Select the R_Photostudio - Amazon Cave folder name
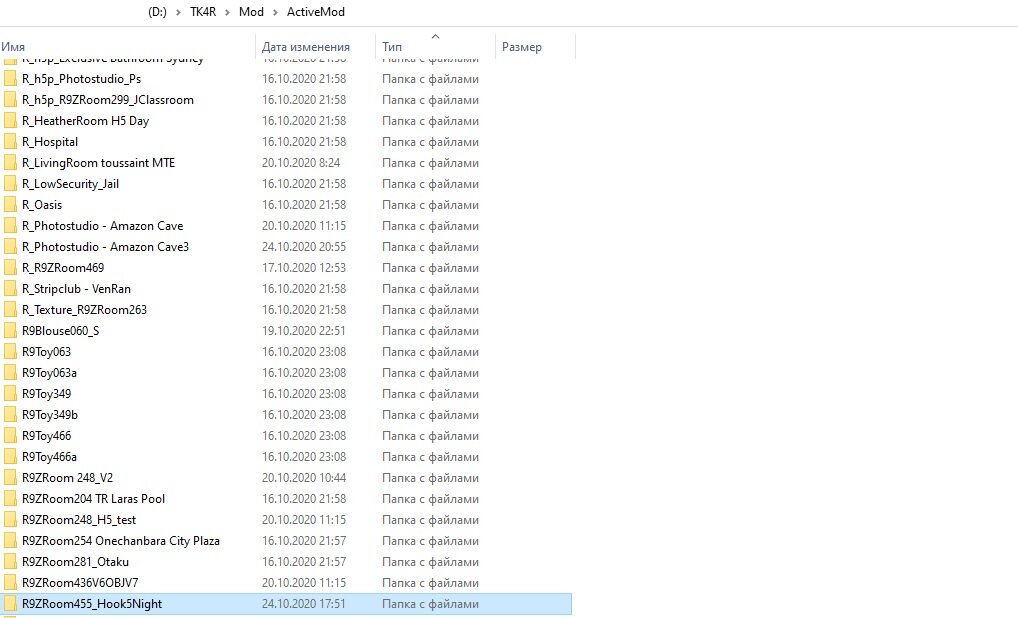 (x=103, y=226)
